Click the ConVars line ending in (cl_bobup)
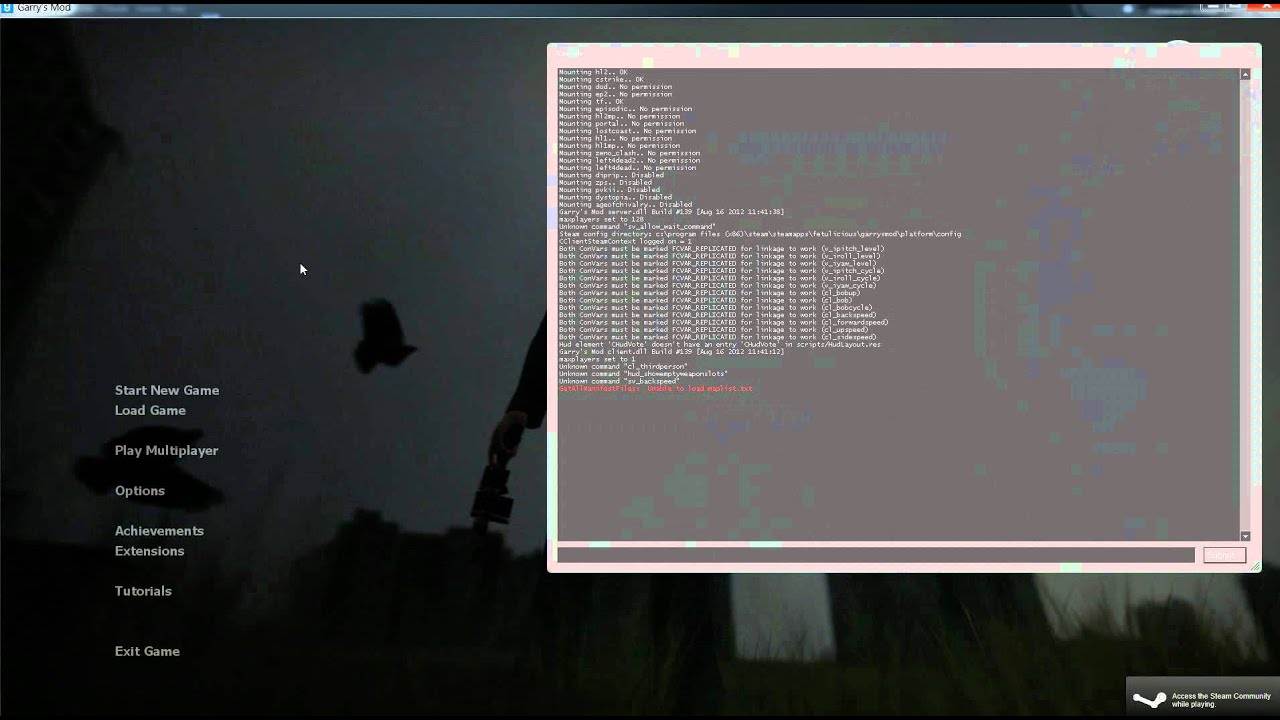The image size is (1280, 720). coord(709,292)
